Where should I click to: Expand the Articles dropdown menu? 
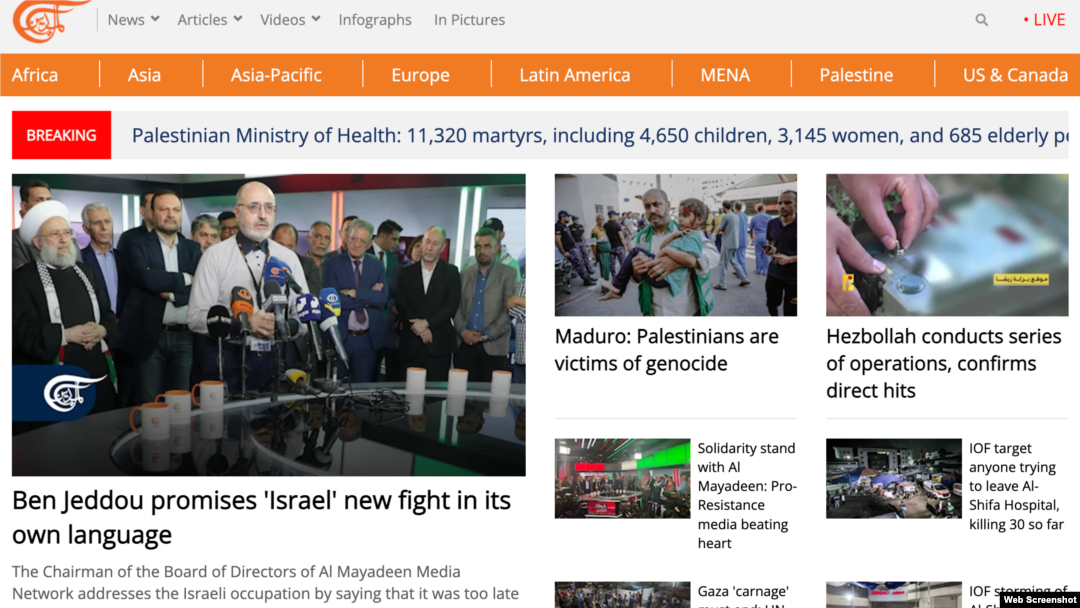[x=209, y=20]
